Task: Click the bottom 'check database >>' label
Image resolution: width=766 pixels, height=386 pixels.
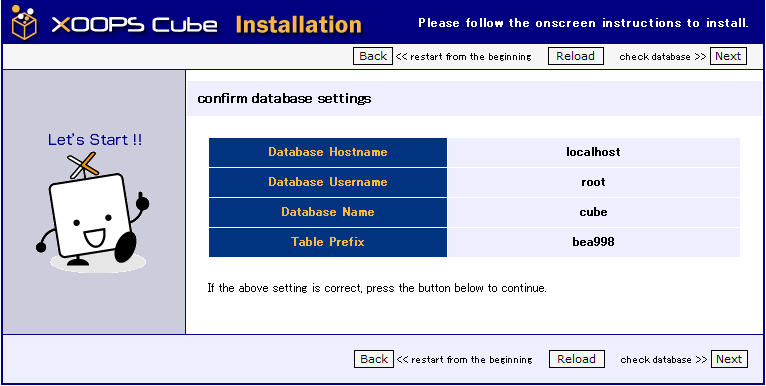Action: [664, 360]
